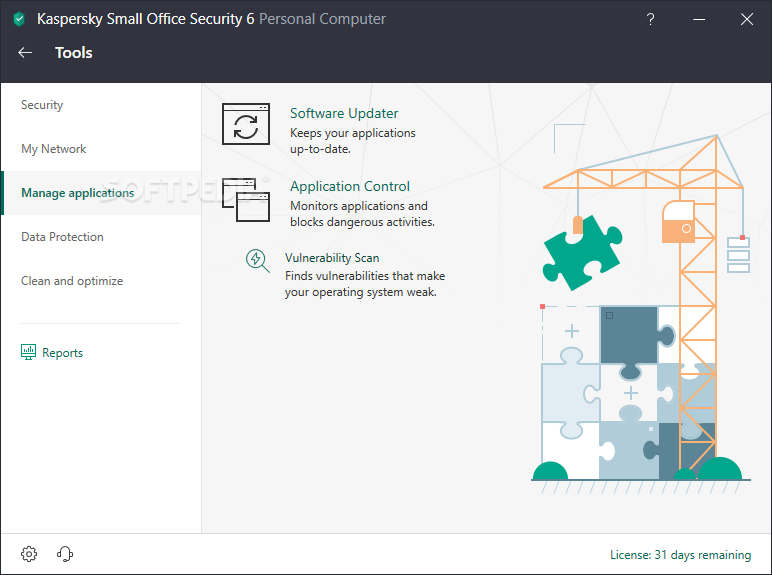Close the Kaspersky window
The width and height of the screenshot is (772, 575).
click(x=747, y=19)
